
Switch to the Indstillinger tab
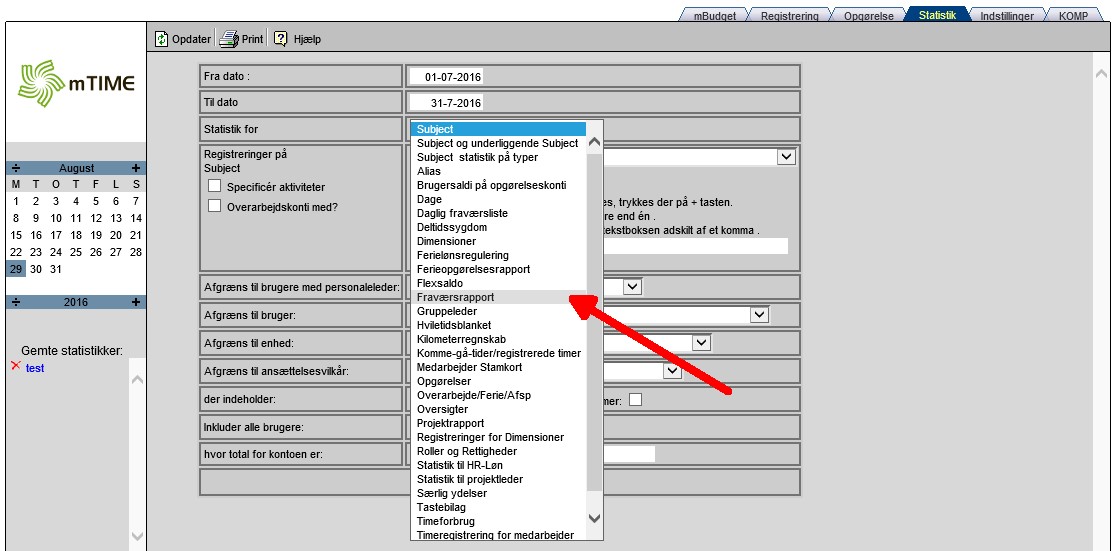point(1006,16)
